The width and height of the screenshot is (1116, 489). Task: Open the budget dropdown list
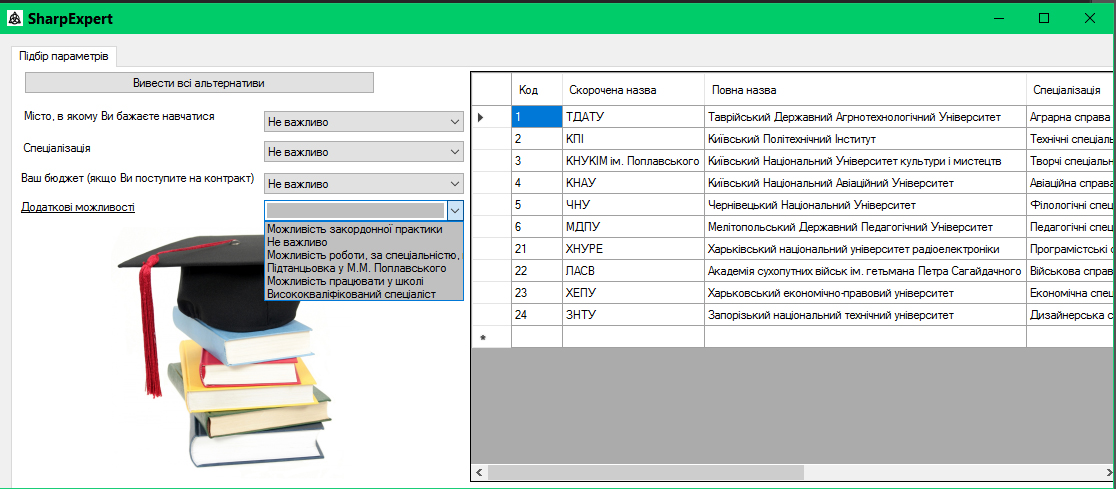click(x=364, y=184)
